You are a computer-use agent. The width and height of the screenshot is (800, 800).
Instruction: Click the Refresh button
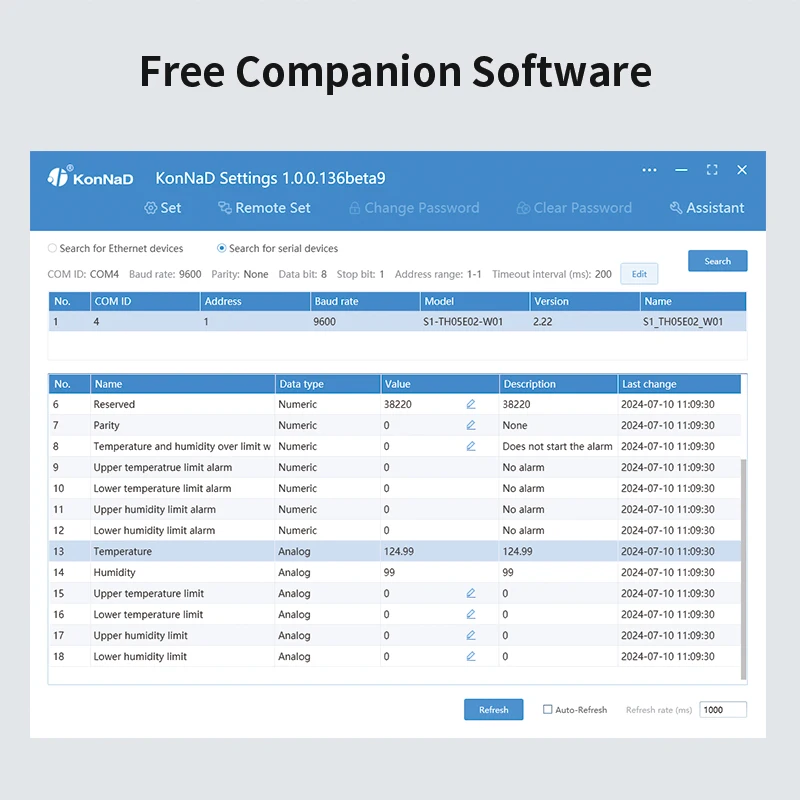pos(493,709)
